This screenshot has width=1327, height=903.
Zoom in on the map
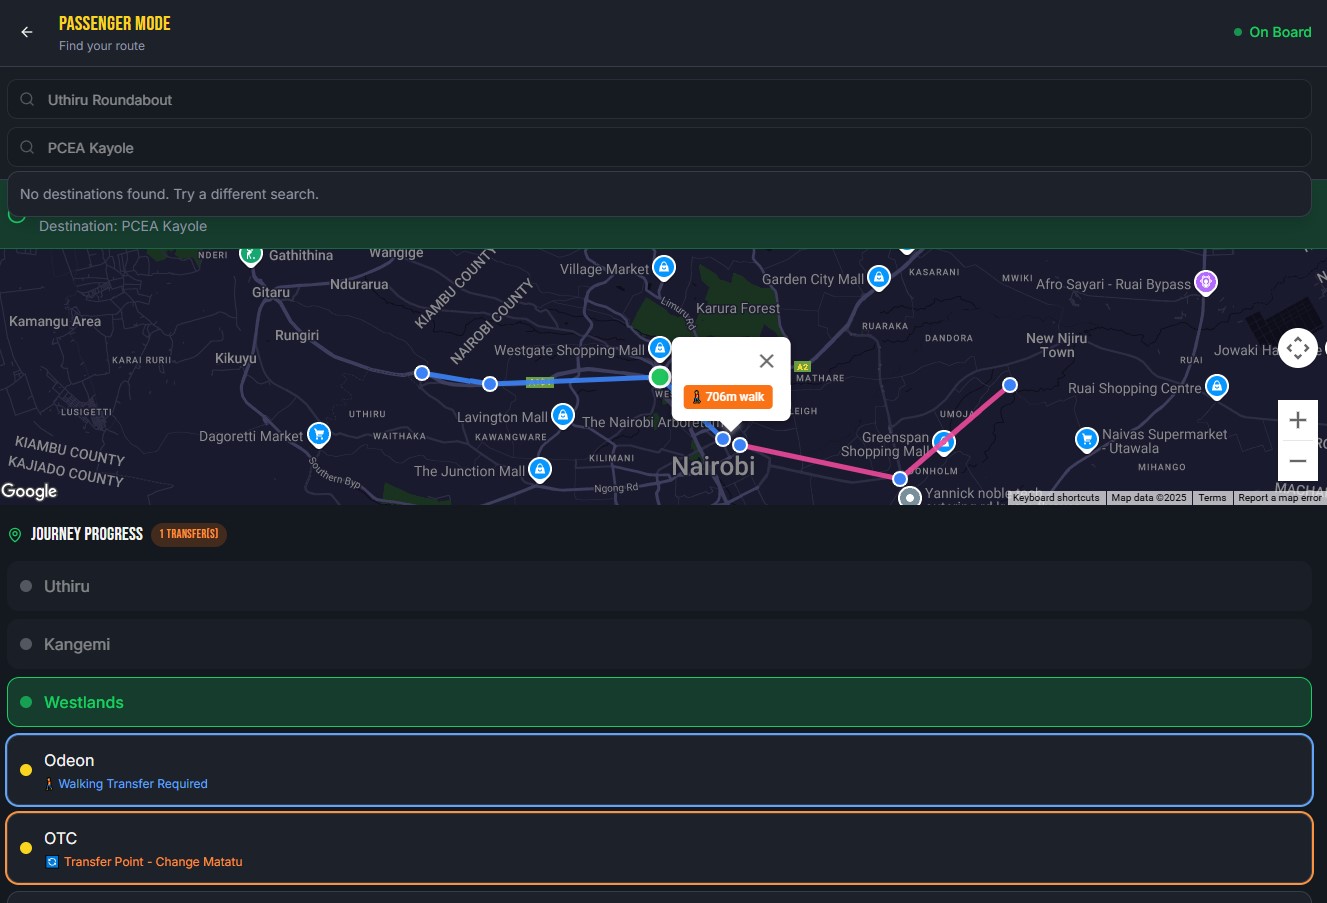coord(1297,420)
